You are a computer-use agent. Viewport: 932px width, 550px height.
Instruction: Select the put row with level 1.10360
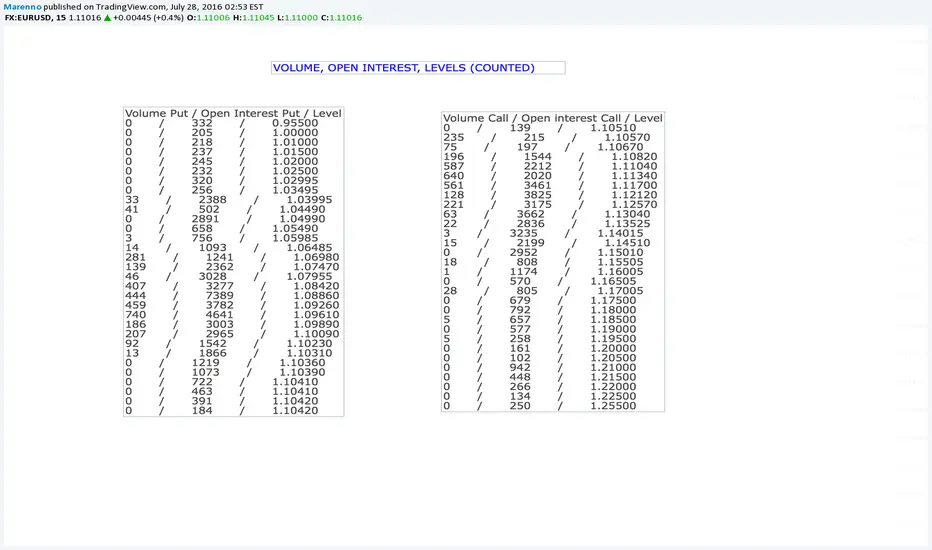coord(225,363)
